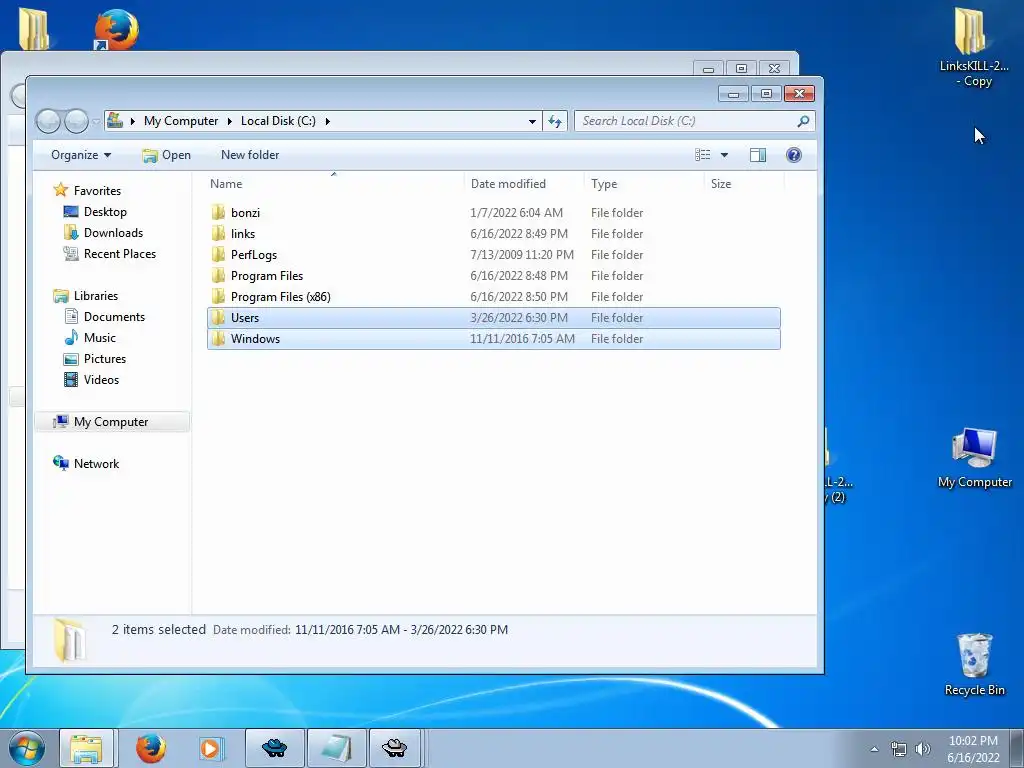
Task: Click the Back navigation arrow
Action: (48, 121)
